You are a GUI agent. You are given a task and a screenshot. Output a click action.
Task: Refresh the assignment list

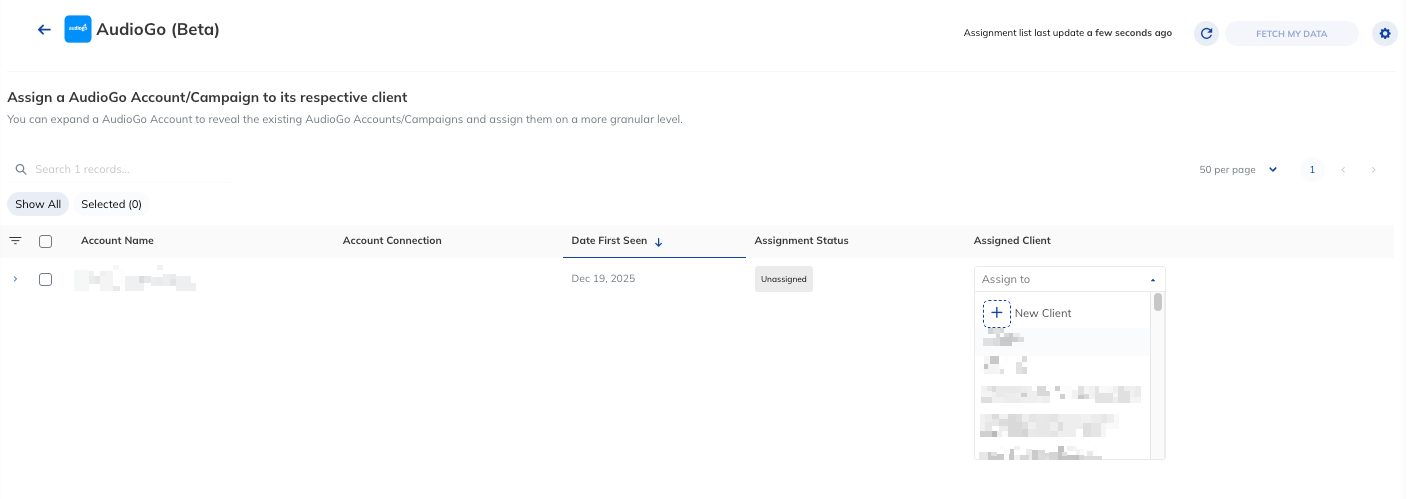[1207, 34]
